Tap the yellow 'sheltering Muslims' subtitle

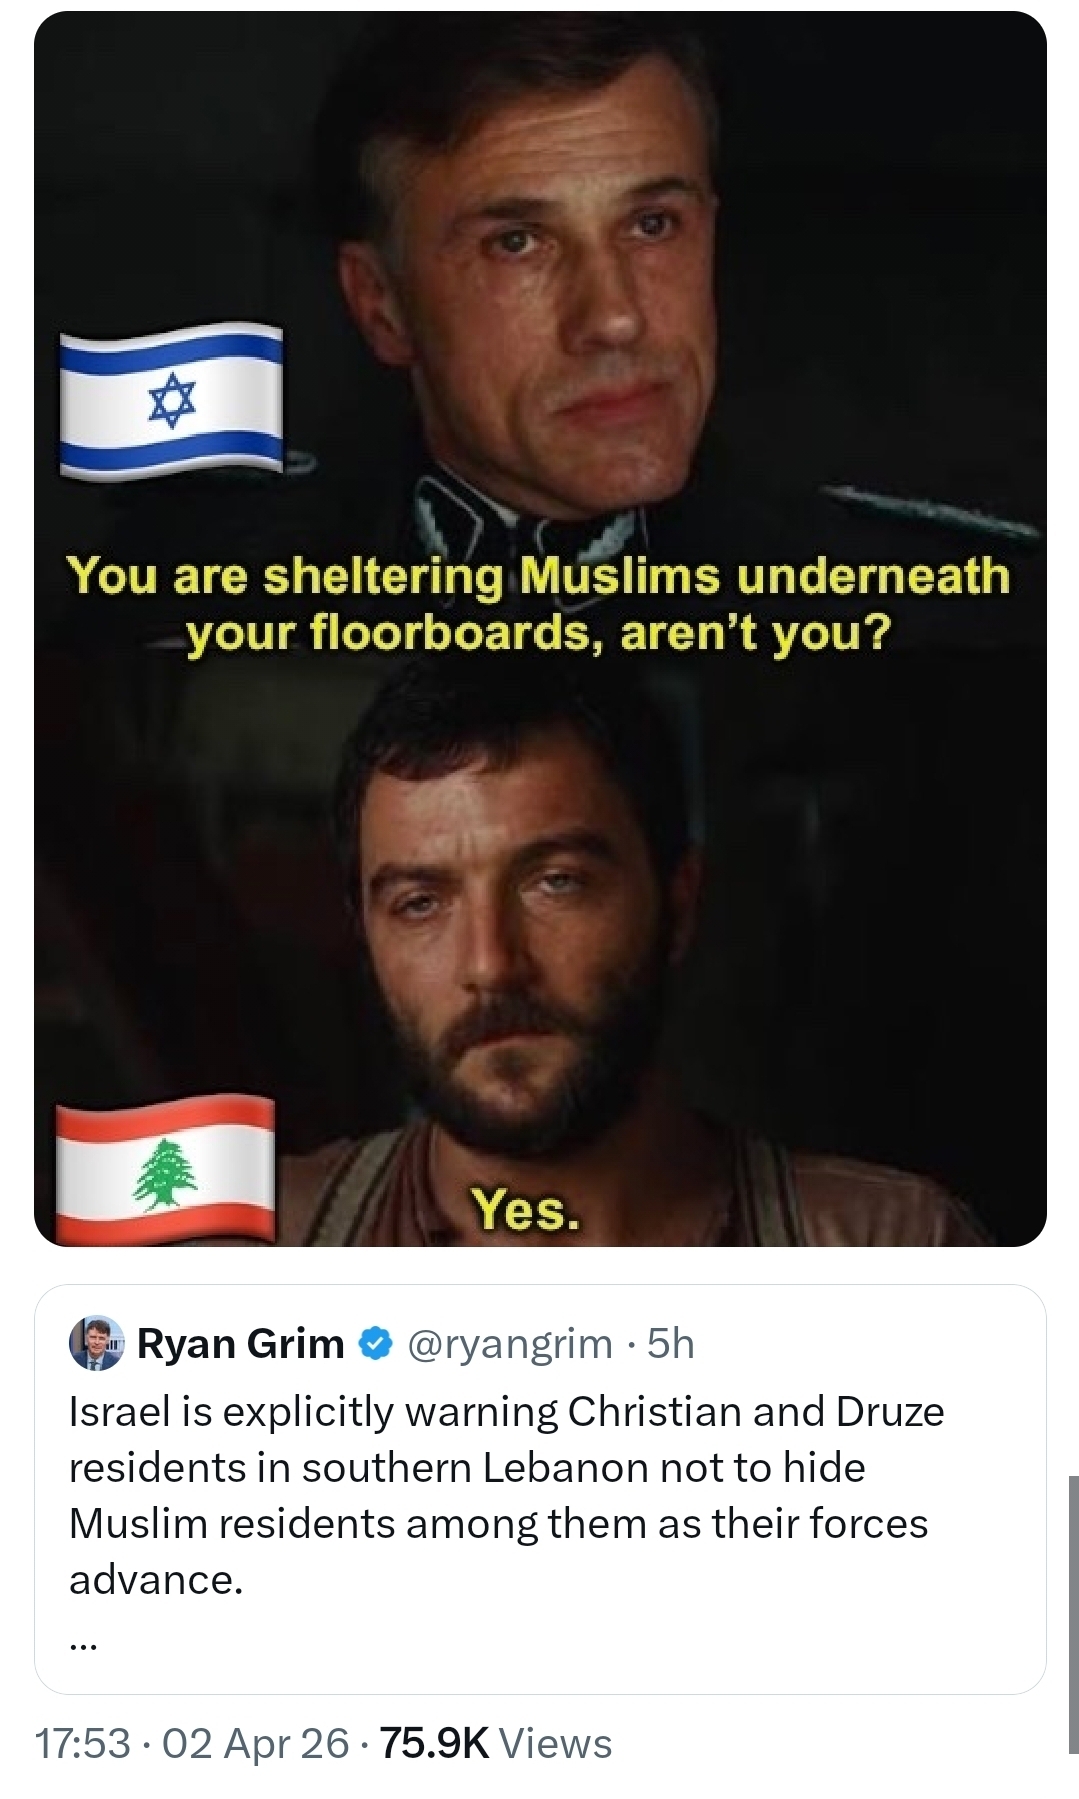click(538, 603)
